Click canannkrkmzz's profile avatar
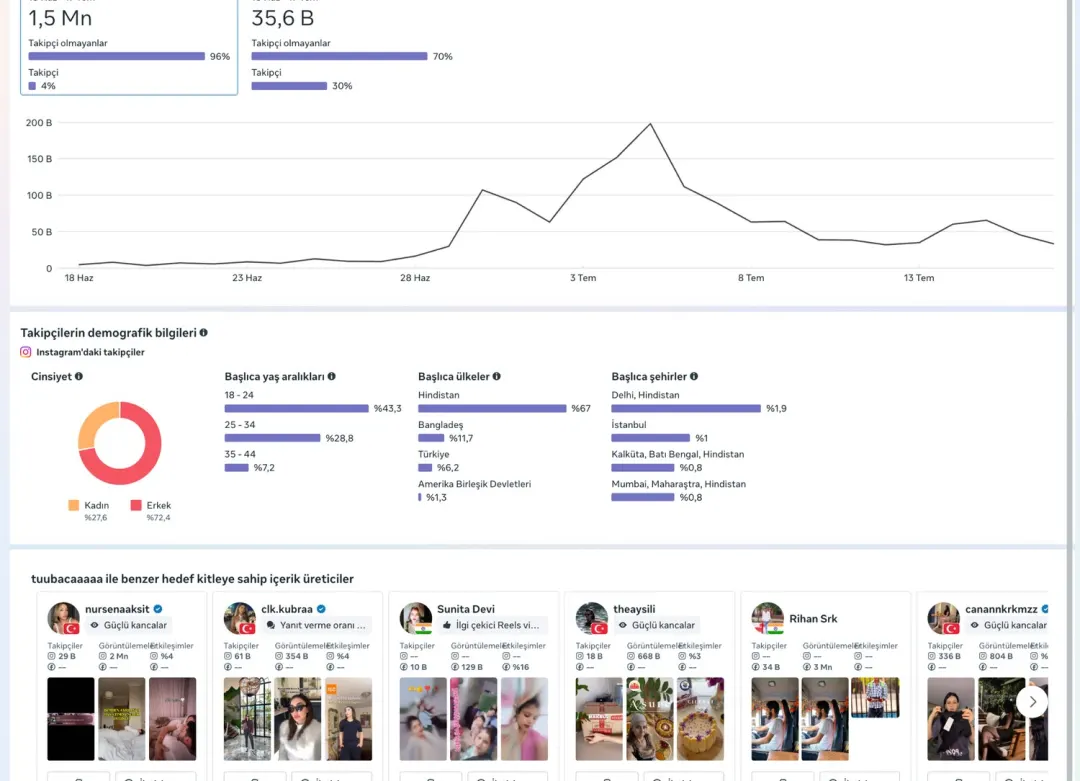 944,618
